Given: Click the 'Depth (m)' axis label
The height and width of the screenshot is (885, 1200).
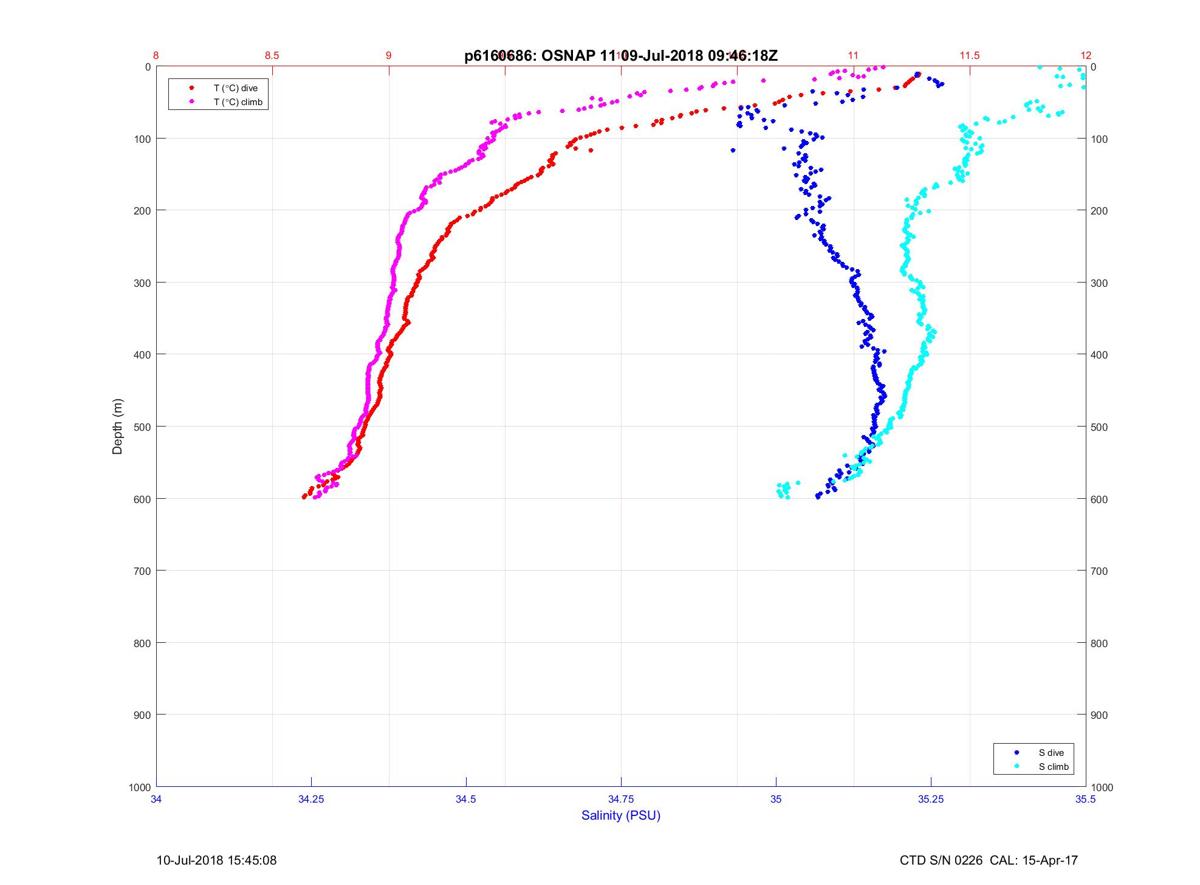Looking at the screenshot, I should 117,427.
